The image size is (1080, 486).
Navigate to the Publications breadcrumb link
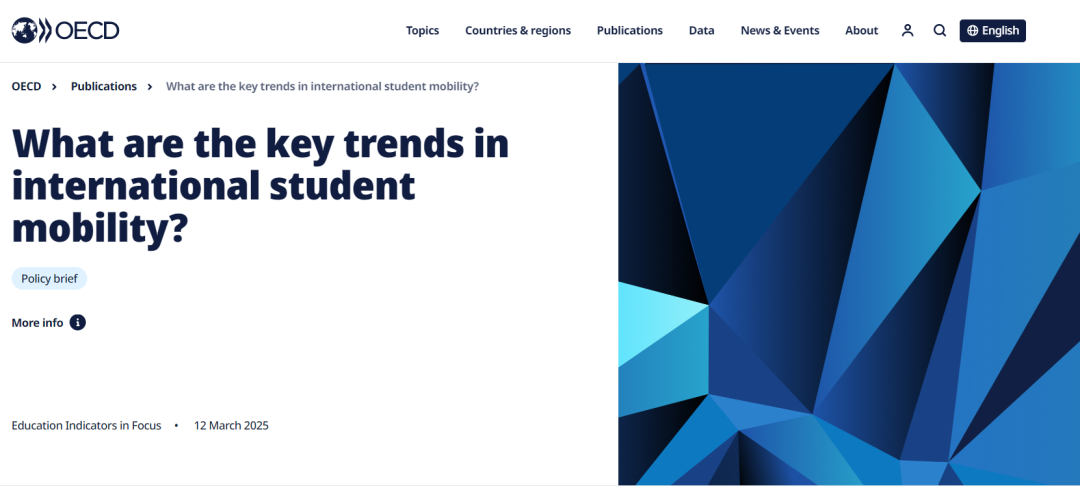[x=103, y=87]
